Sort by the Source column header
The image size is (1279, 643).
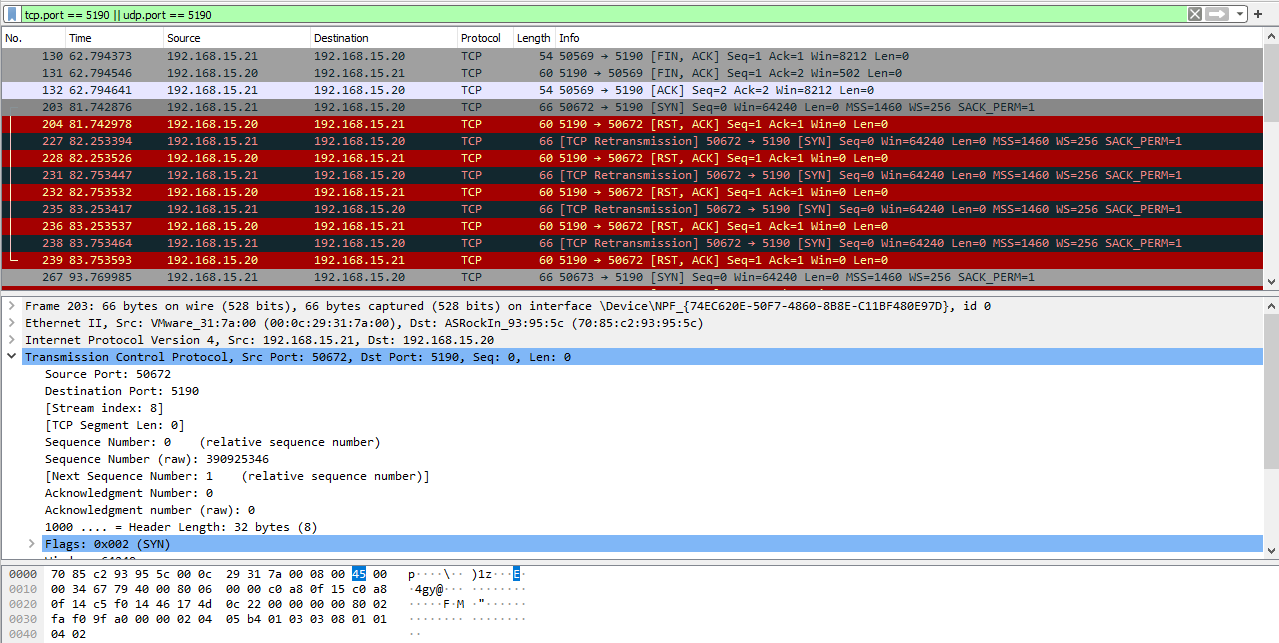235,38
